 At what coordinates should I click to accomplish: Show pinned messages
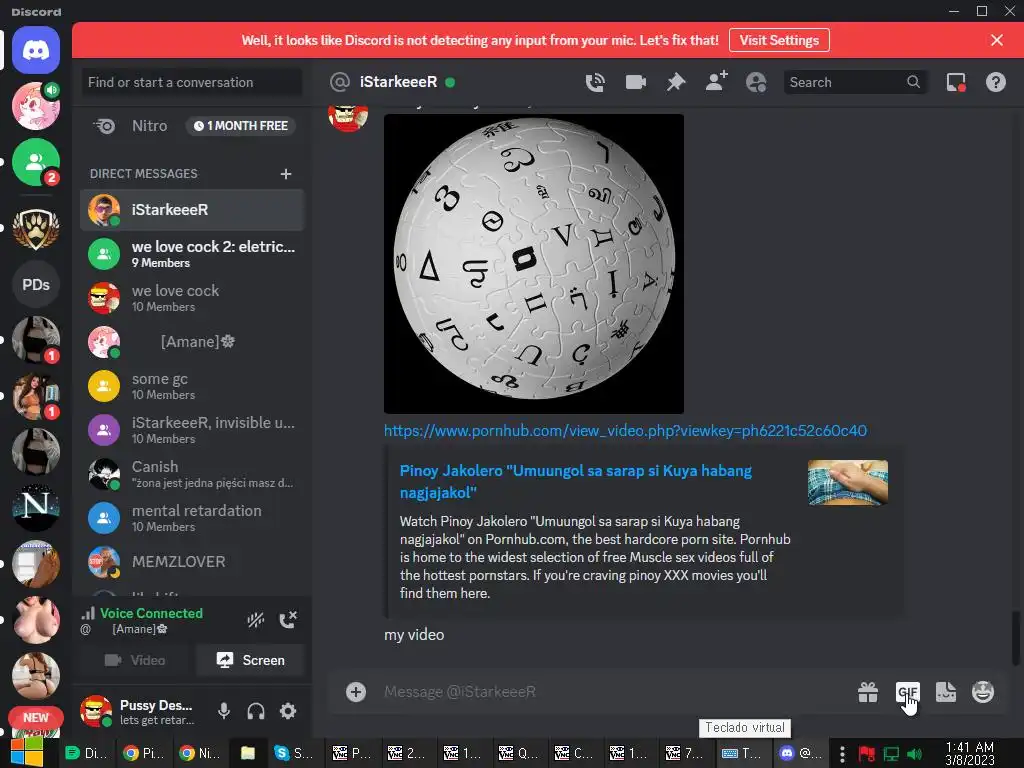[x=676, y=82]
